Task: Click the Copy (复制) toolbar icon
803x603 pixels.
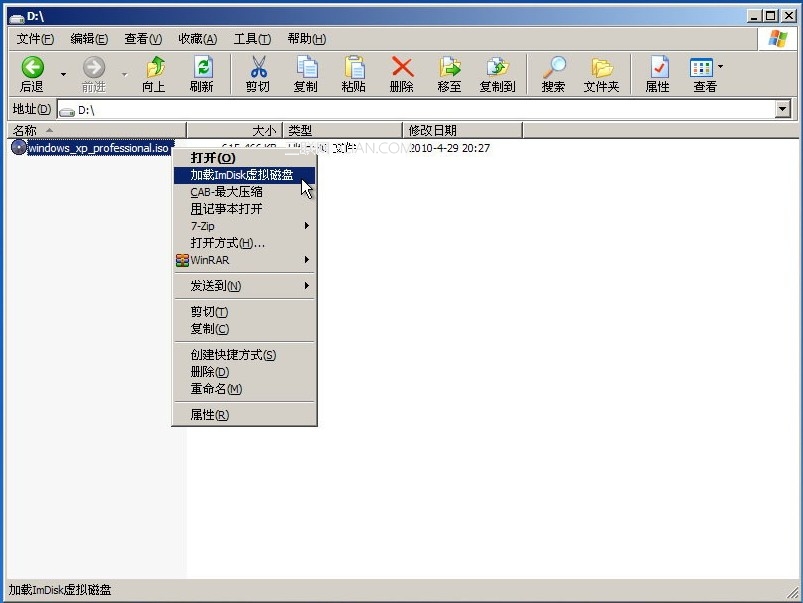Action: [x=306, y=67]
